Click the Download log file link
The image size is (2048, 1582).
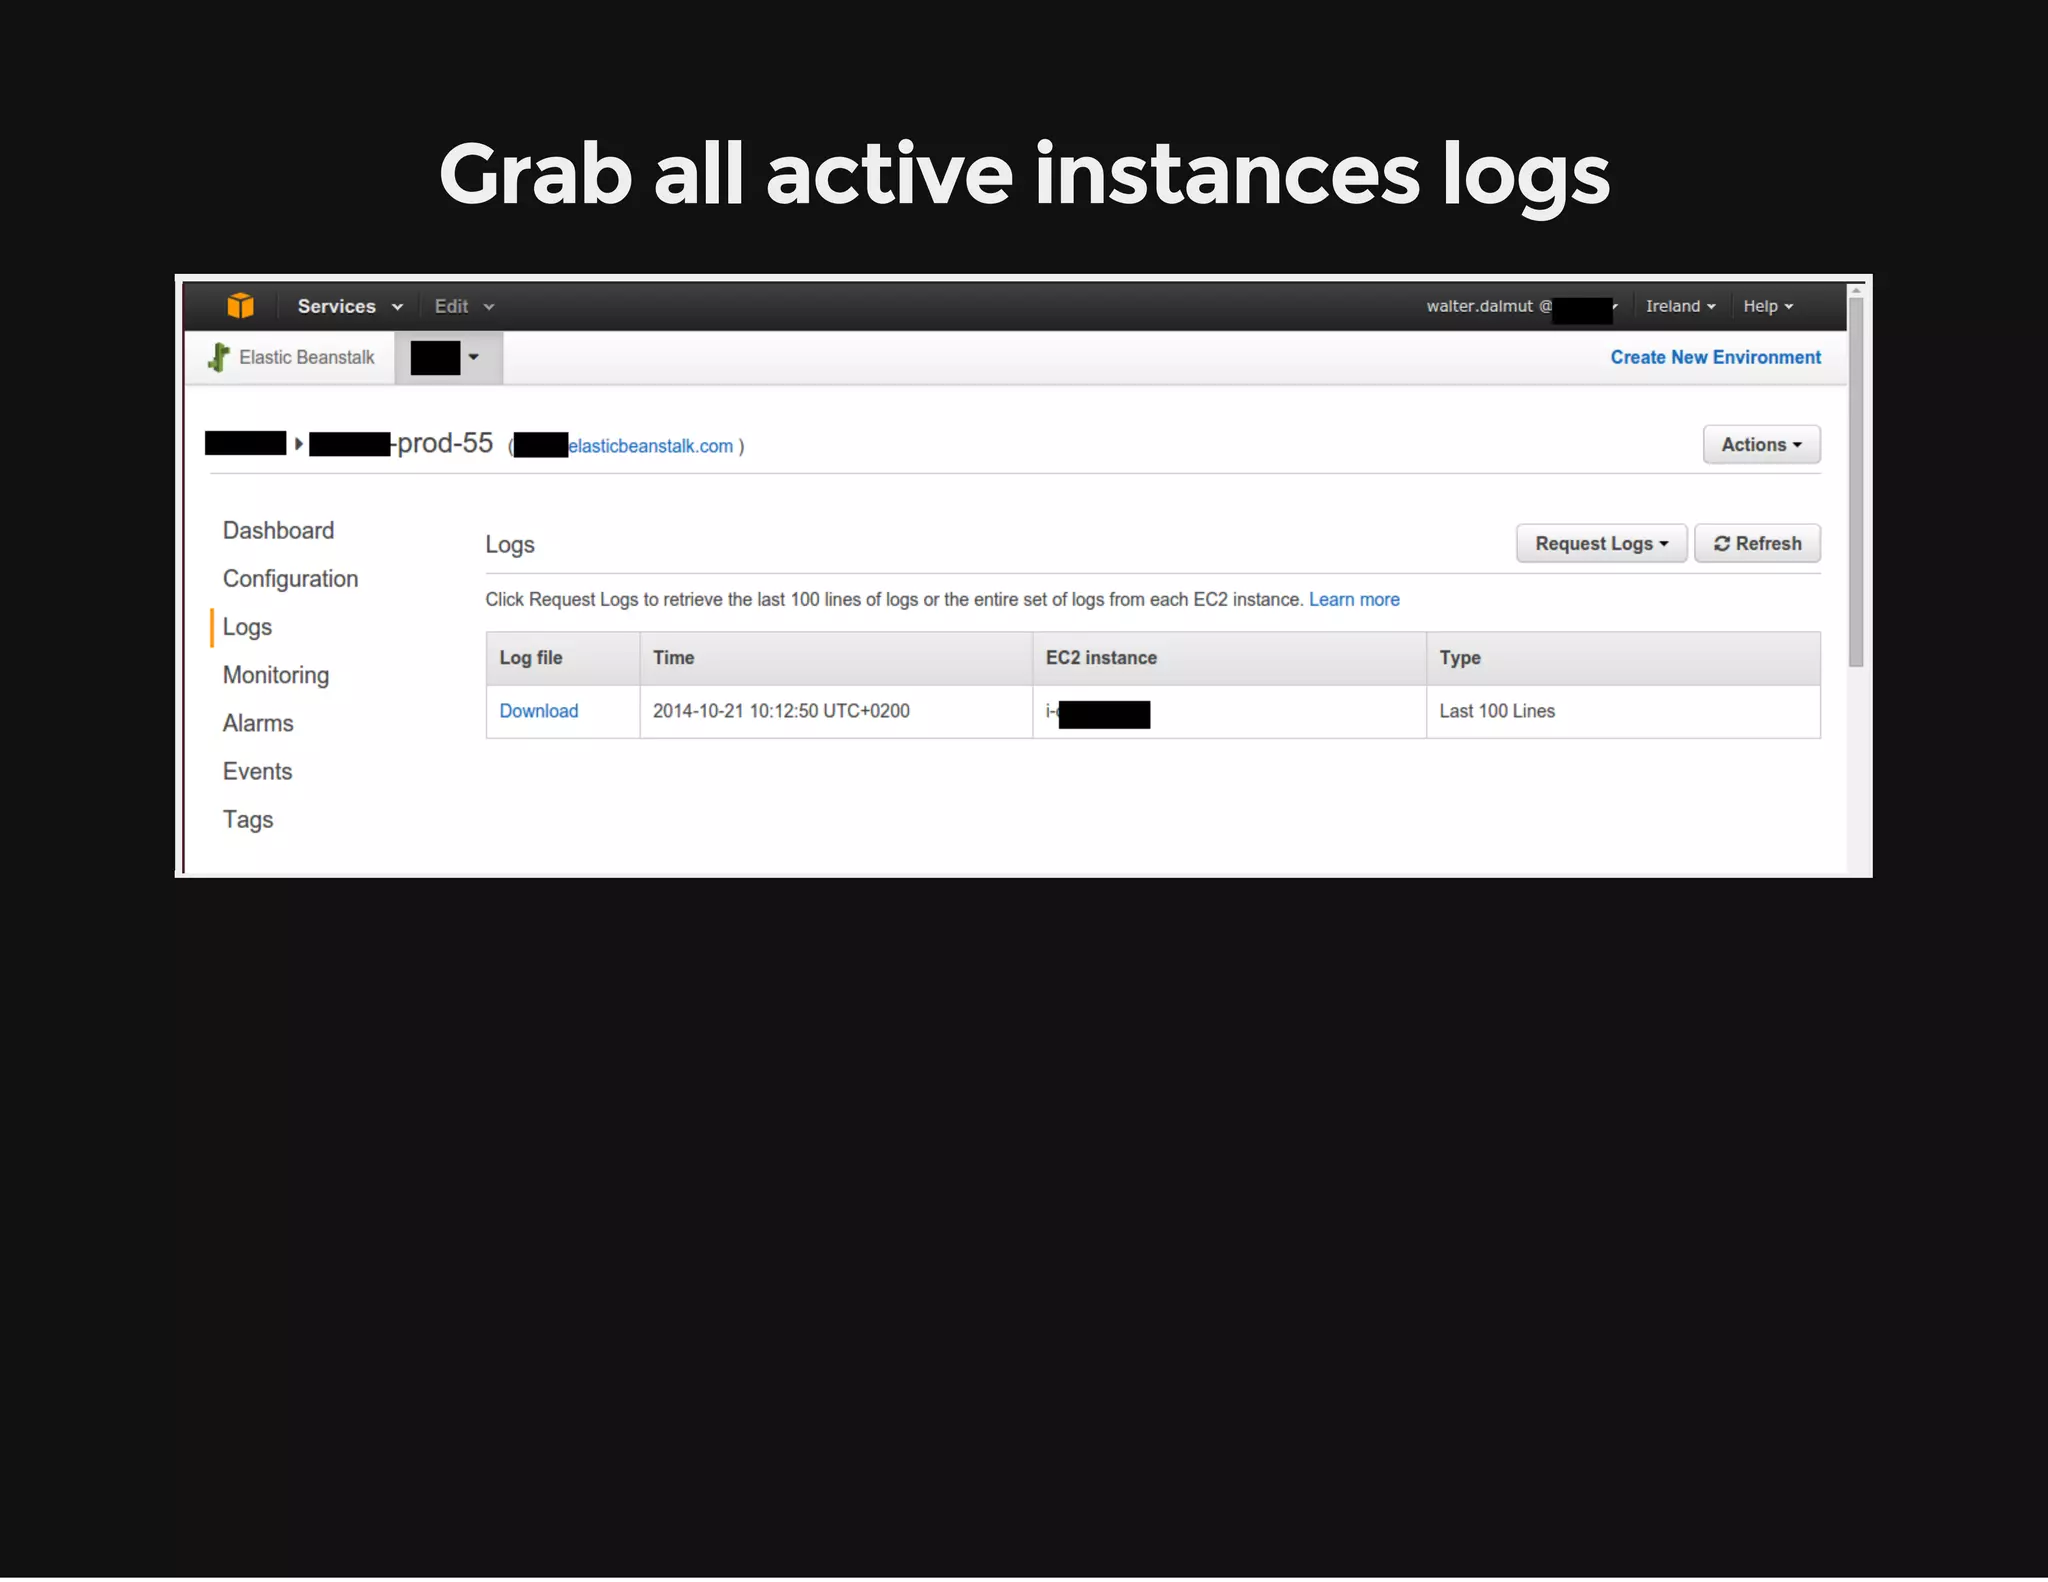(538, 711)
